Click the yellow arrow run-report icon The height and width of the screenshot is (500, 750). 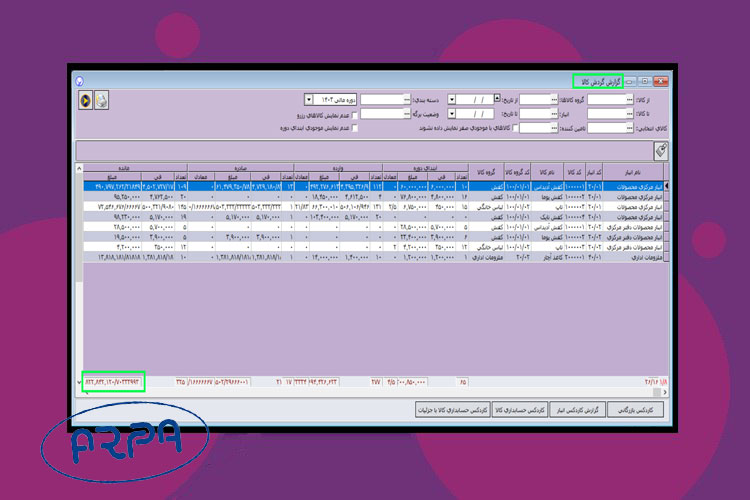point(86,100)
